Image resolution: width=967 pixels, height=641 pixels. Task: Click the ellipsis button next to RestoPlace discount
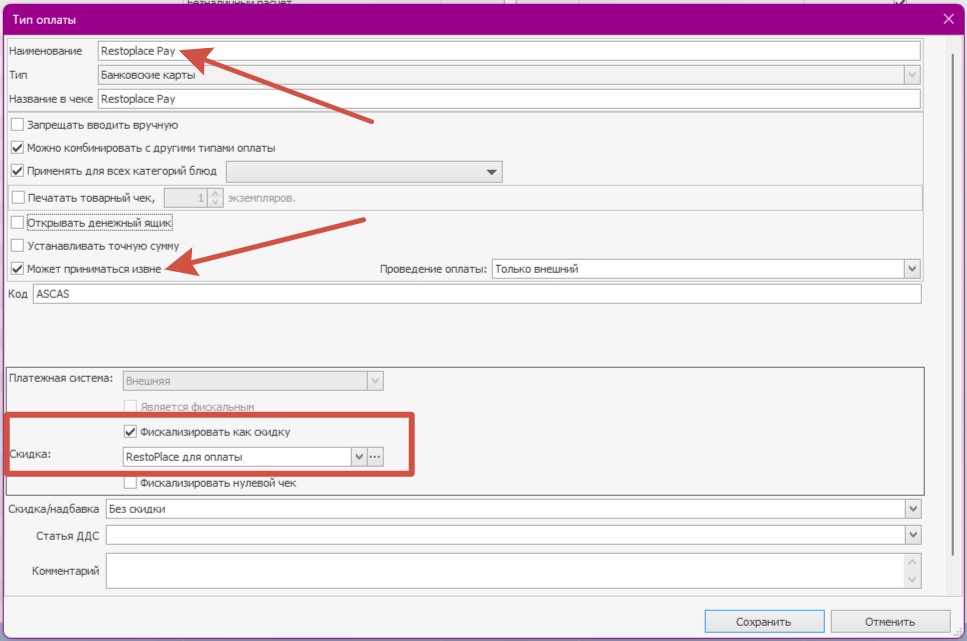tap(376, 457)
